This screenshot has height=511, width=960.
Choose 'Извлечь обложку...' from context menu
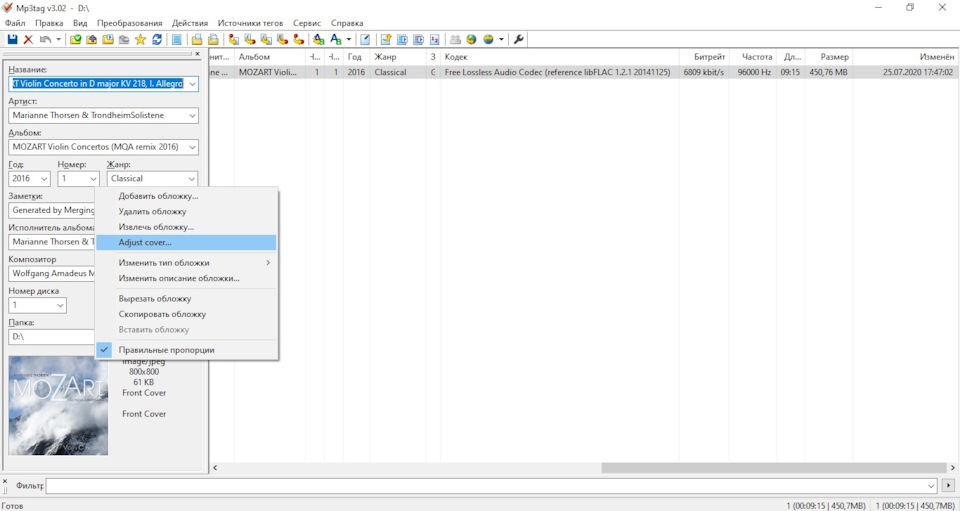coord(187,227)
